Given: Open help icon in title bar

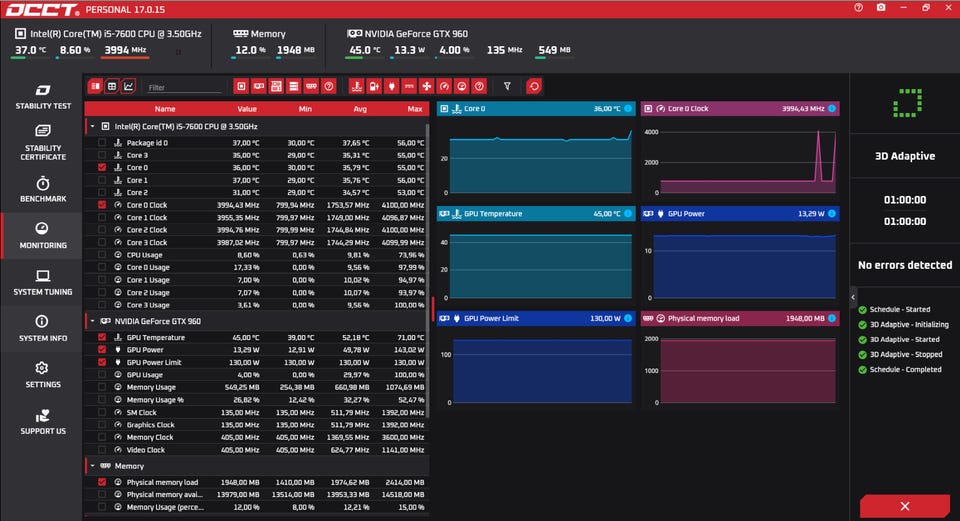Looking at the screenshot, I should (858, 8).
